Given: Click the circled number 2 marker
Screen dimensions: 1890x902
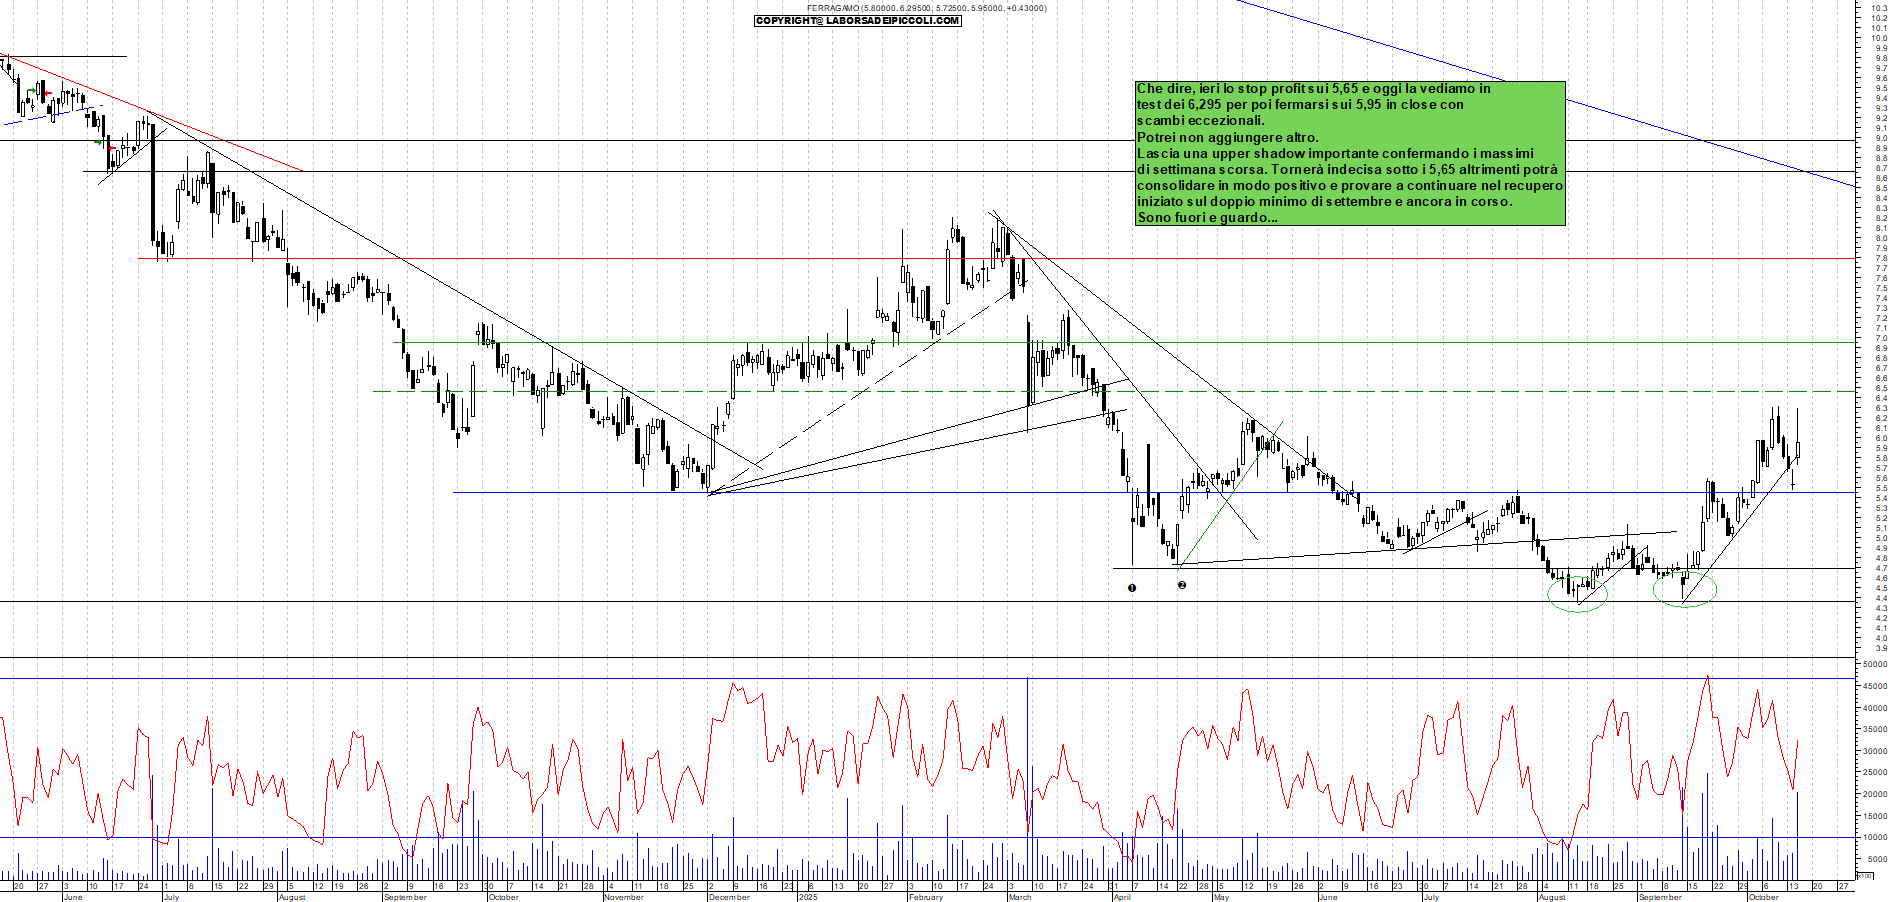Looking at the screenshot, I should [x=1182, y=585].
